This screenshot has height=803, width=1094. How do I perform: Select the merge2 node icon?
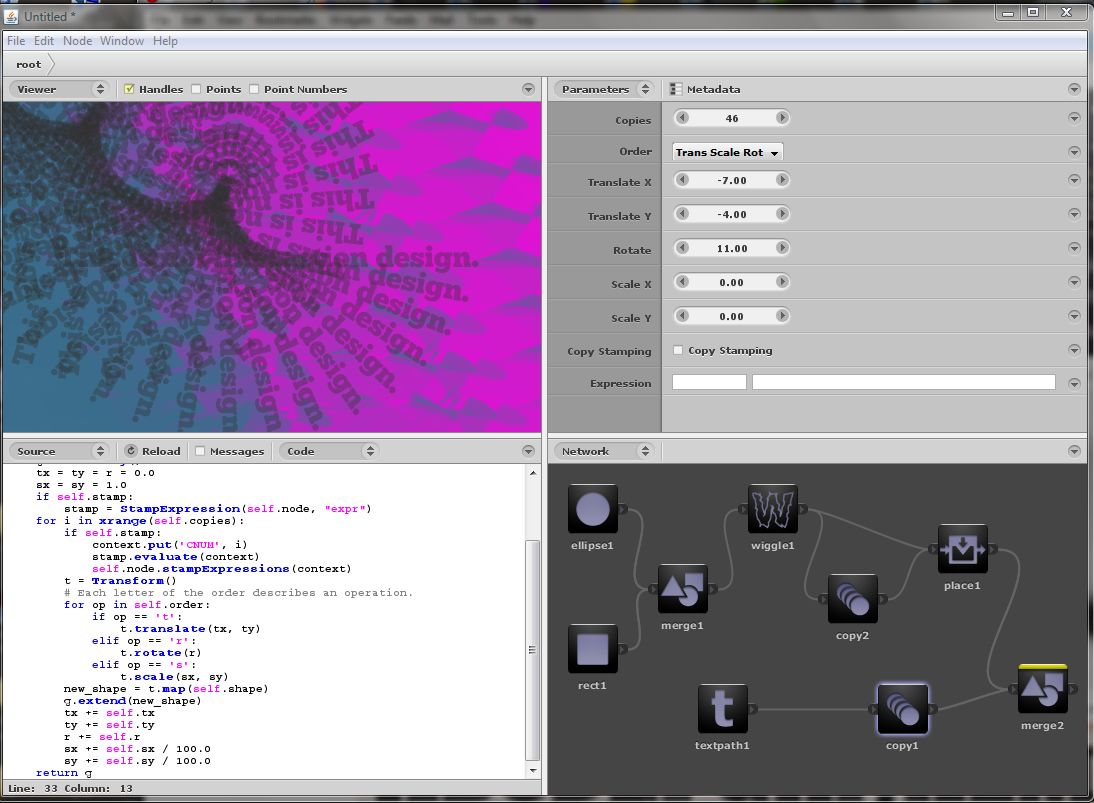click(1042, 690)
